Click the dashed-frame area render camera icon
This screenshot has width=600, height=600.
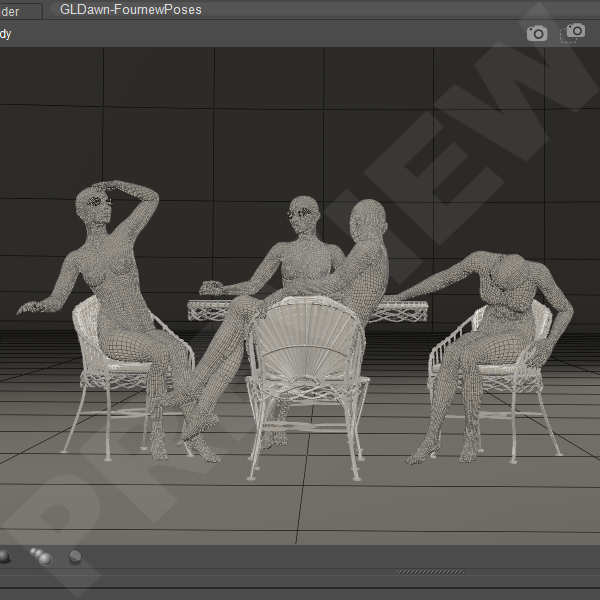click(576, 32)
